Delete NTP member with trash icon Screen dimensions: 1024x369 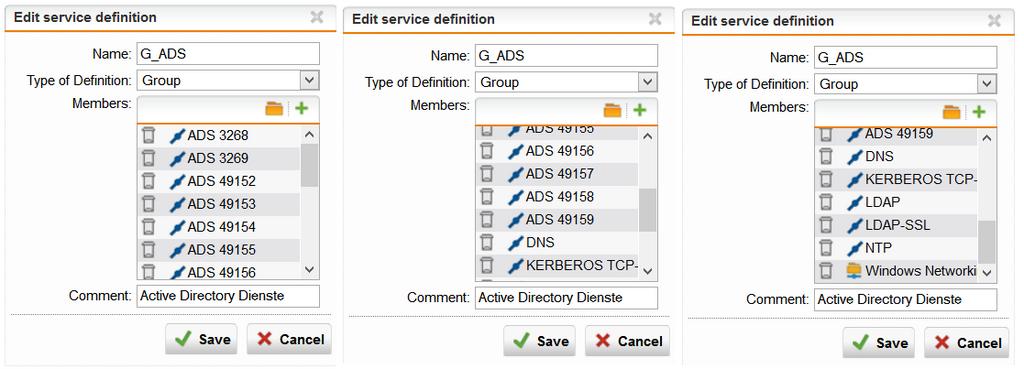pos(826,248)
